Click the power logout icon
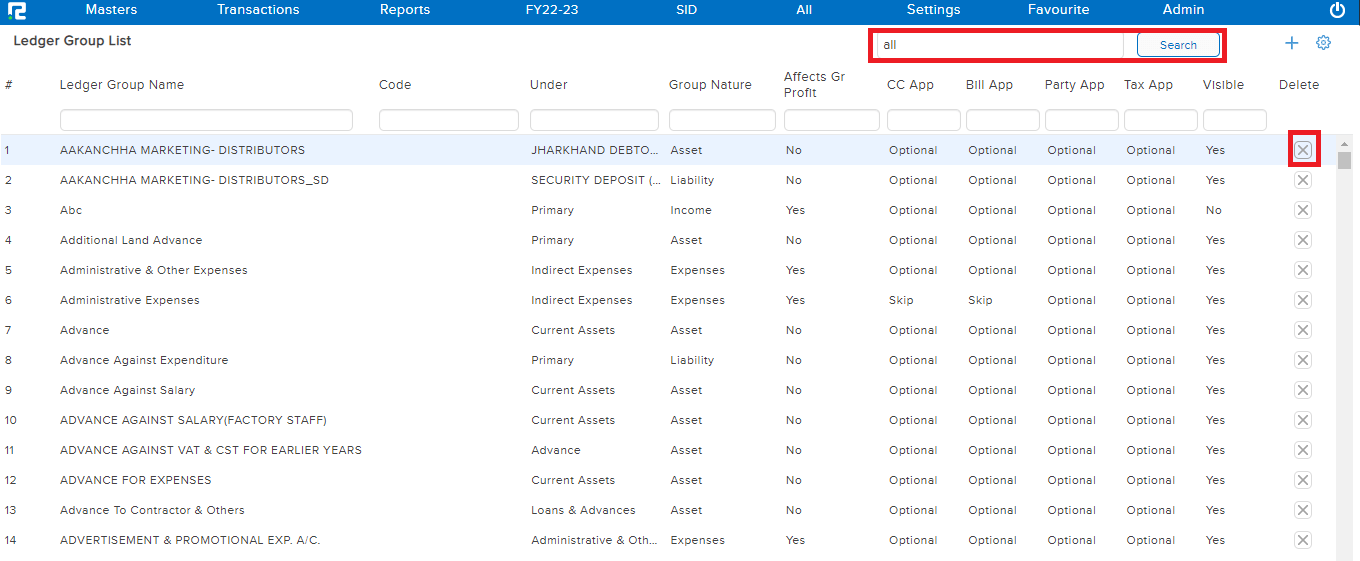Viewport: 1360px width, 561px height. [1337, 10]
